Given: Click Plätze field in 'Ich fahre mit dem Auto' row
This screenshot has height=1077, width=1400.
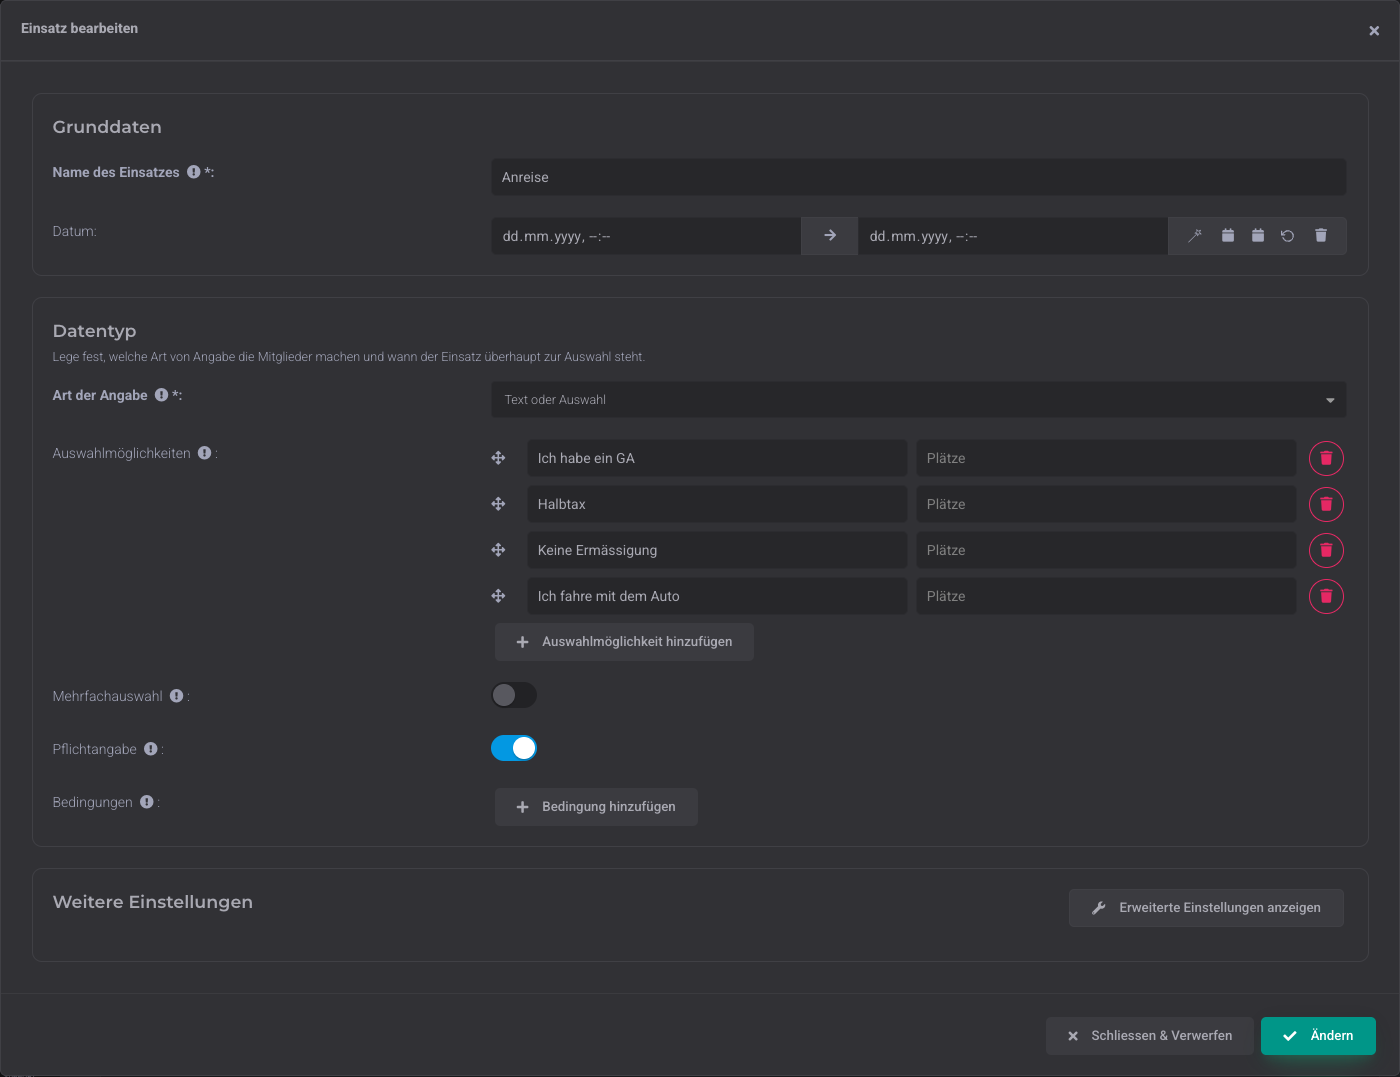Looking at the screenshot, I should (x=1106, y=596).
